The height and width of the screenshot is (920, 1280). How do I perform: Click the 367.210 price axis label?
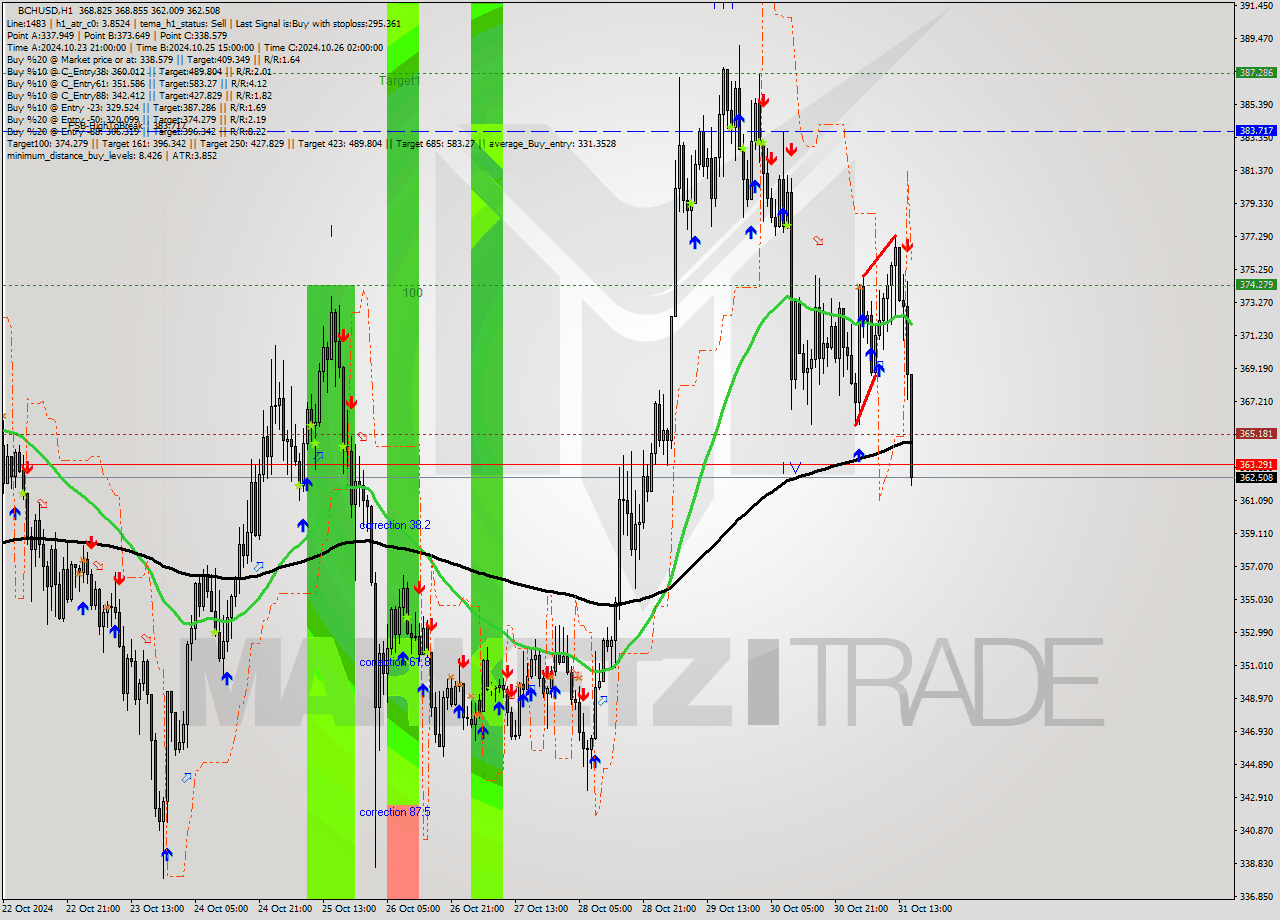pyautogui.click(x=1256, y=402)
